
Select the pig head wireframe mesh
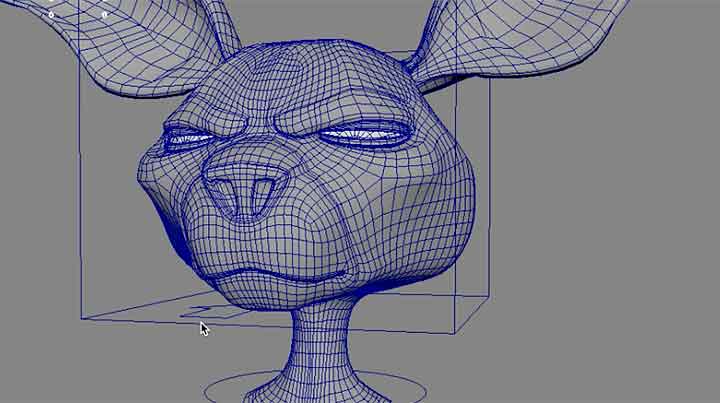click(x=306, y=174)
